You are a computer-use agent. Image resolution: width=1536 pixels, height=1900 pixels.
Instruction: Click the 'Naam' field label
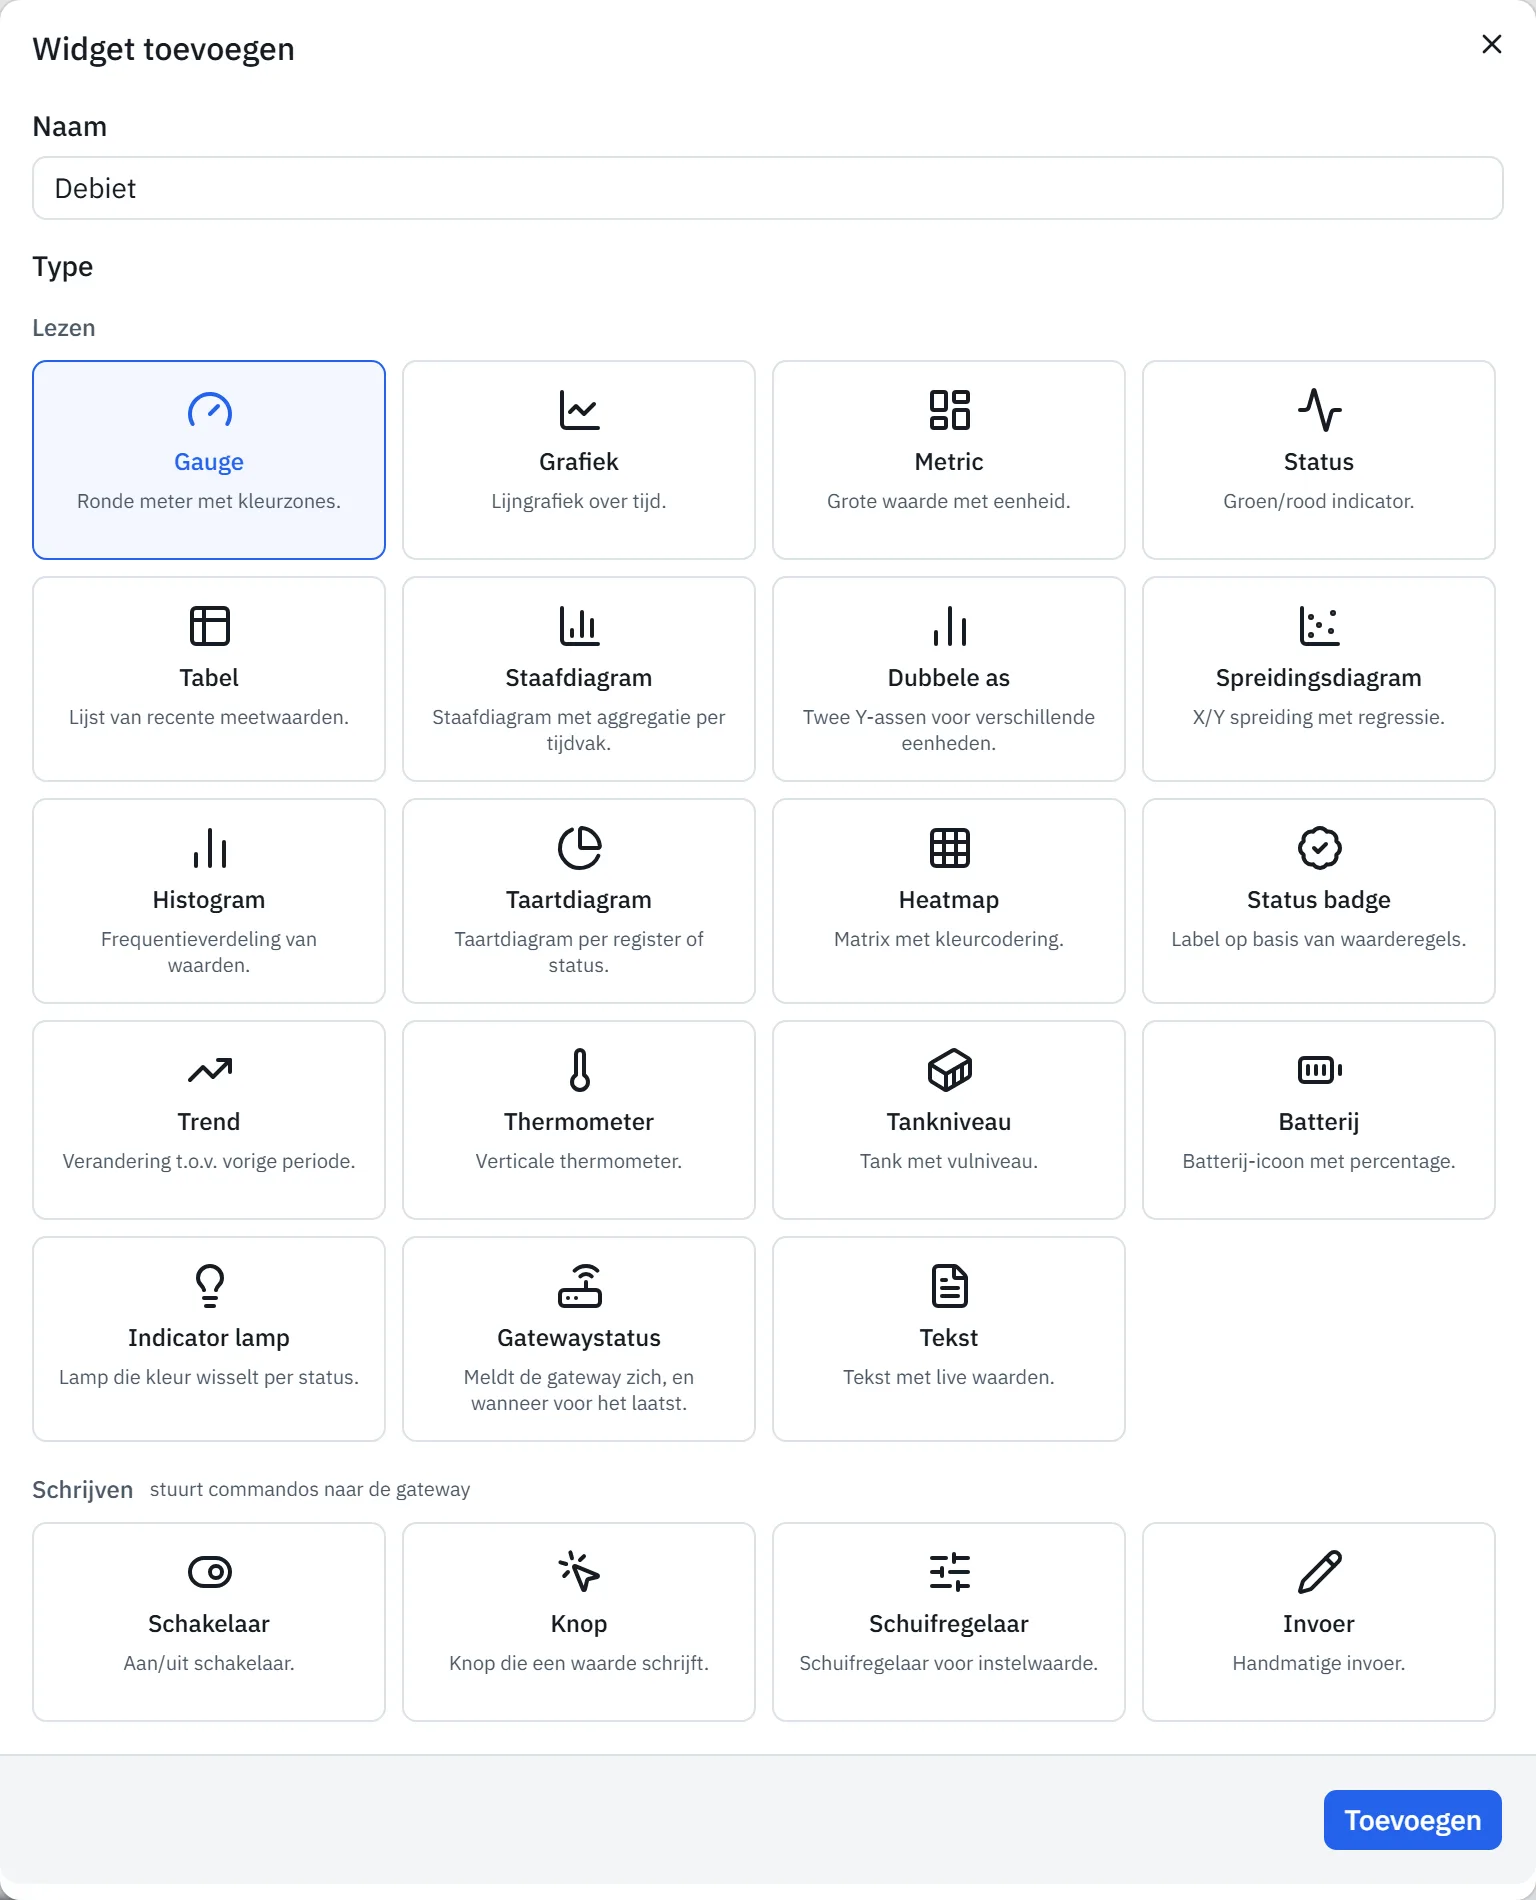70,127
